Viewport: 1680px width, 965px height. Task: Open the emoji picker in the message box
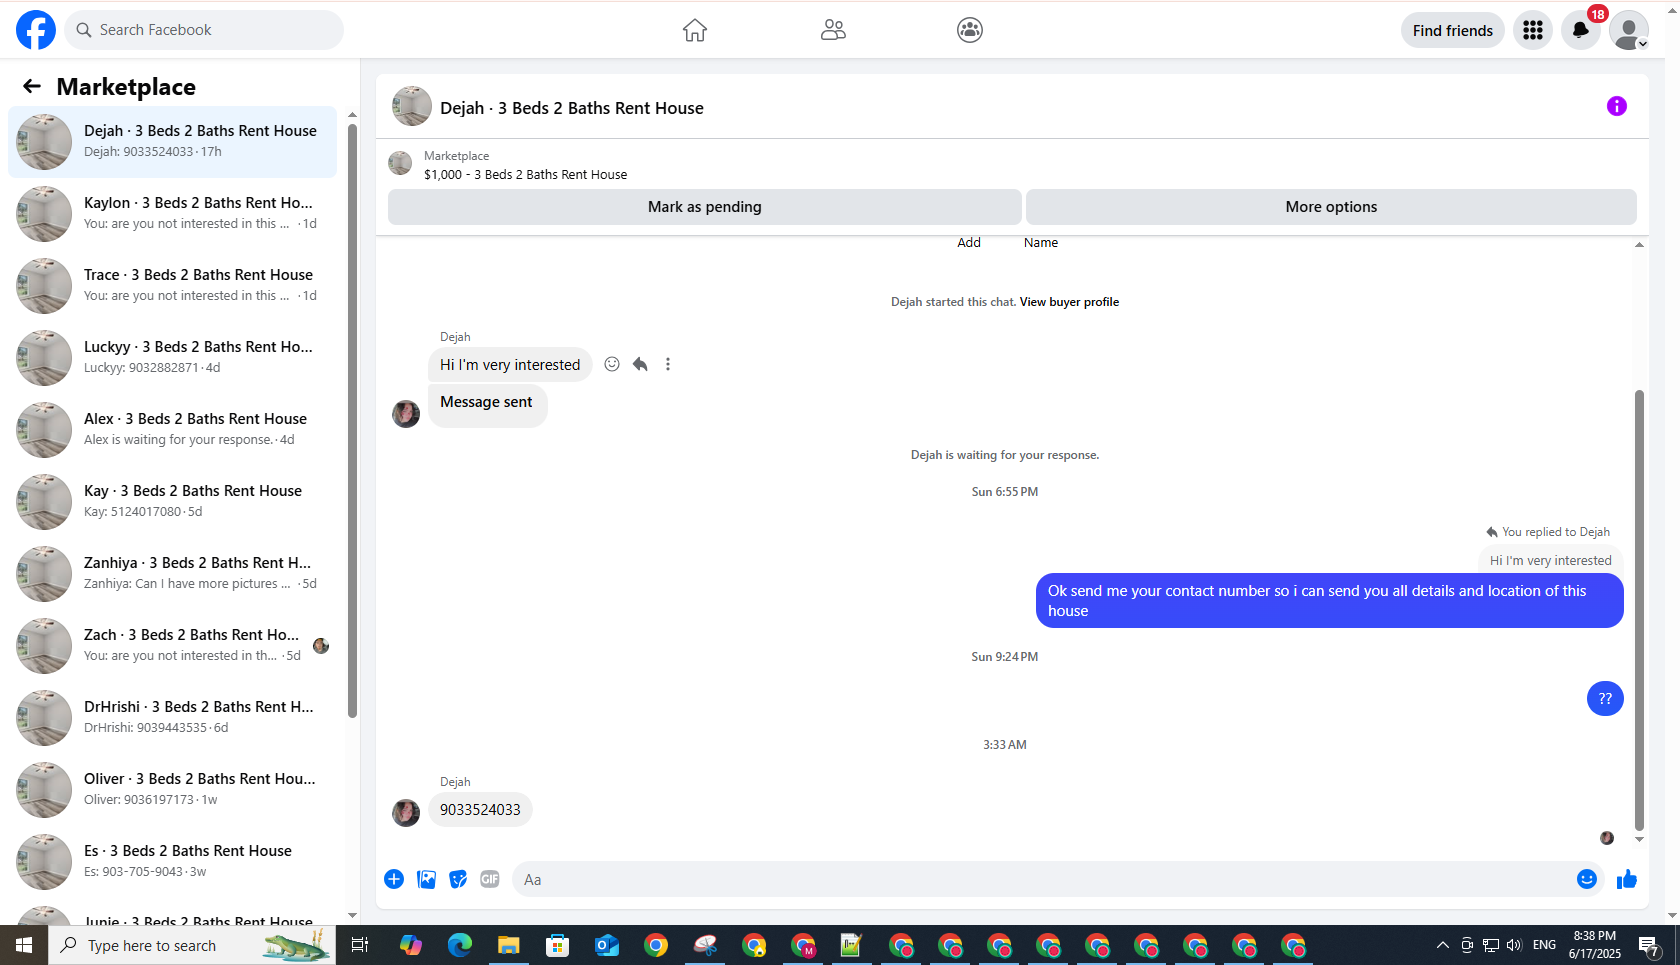pyautogui.click(x=1587, y=879)
